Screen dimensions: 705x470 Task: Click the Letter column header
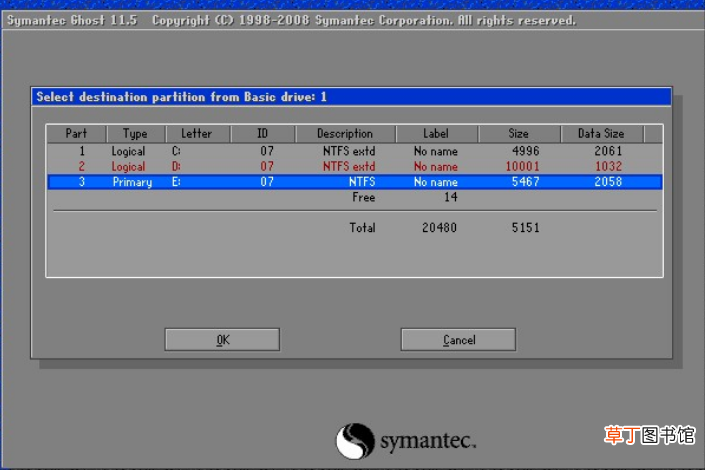(x=197, y=134)
